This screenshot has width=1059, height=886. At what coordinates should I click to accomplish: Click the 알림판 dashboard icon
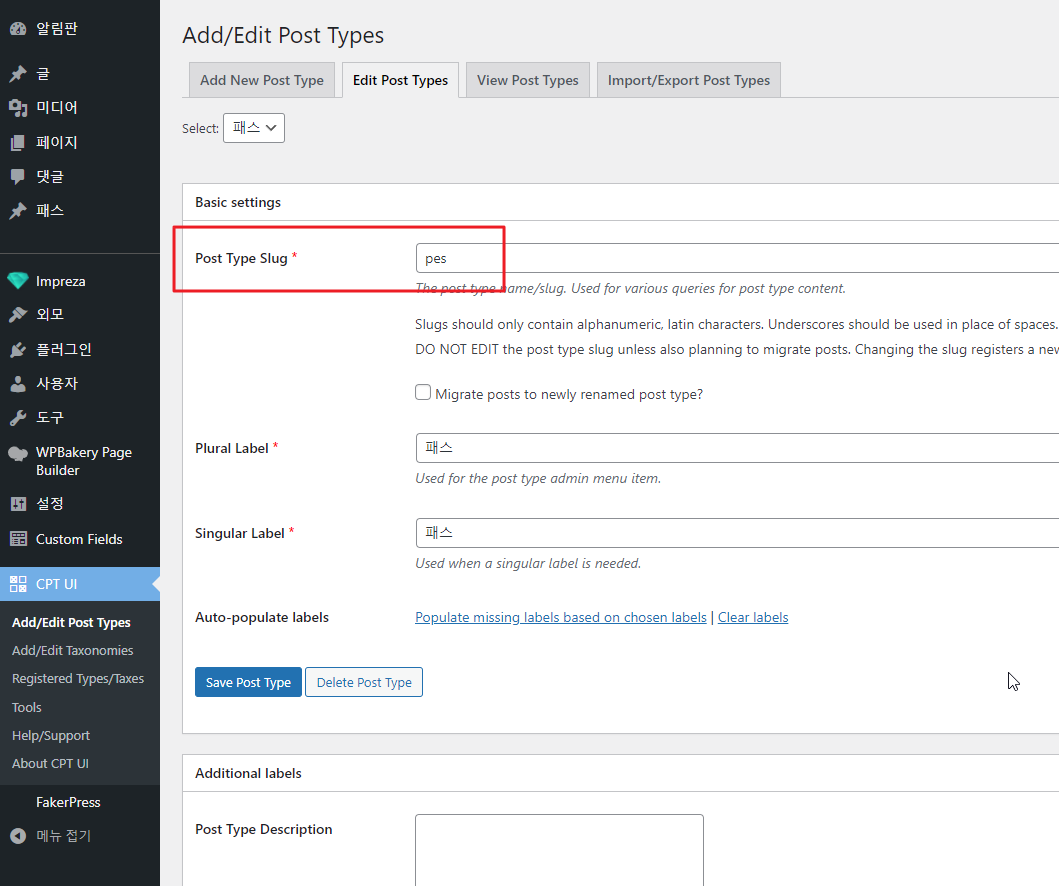18,29
